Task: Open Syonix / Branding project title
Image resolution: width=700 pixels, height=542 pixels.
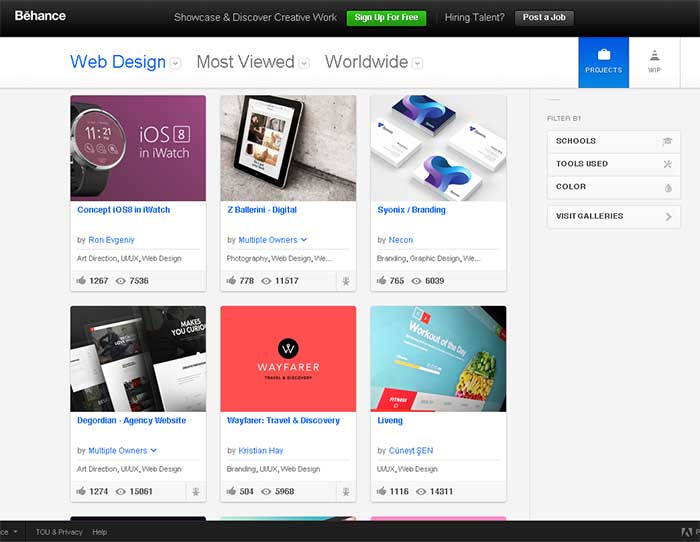Action: [x=411, y=210]
